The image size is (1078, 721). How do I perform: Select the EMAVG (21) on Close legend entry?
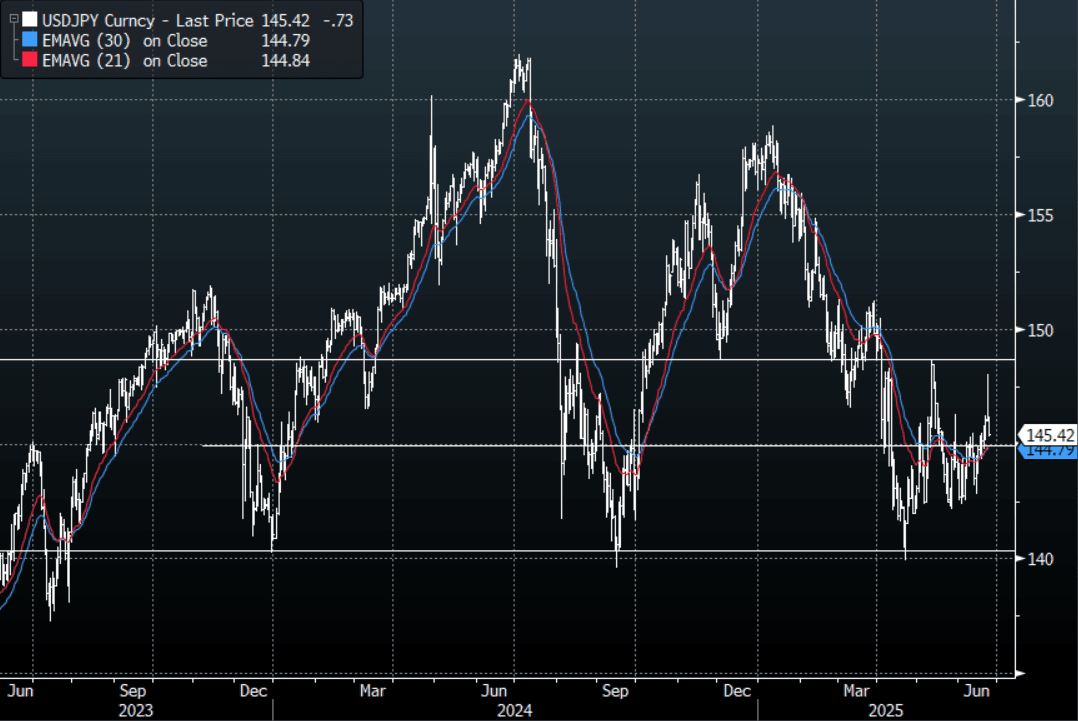(x=126, y=61)
